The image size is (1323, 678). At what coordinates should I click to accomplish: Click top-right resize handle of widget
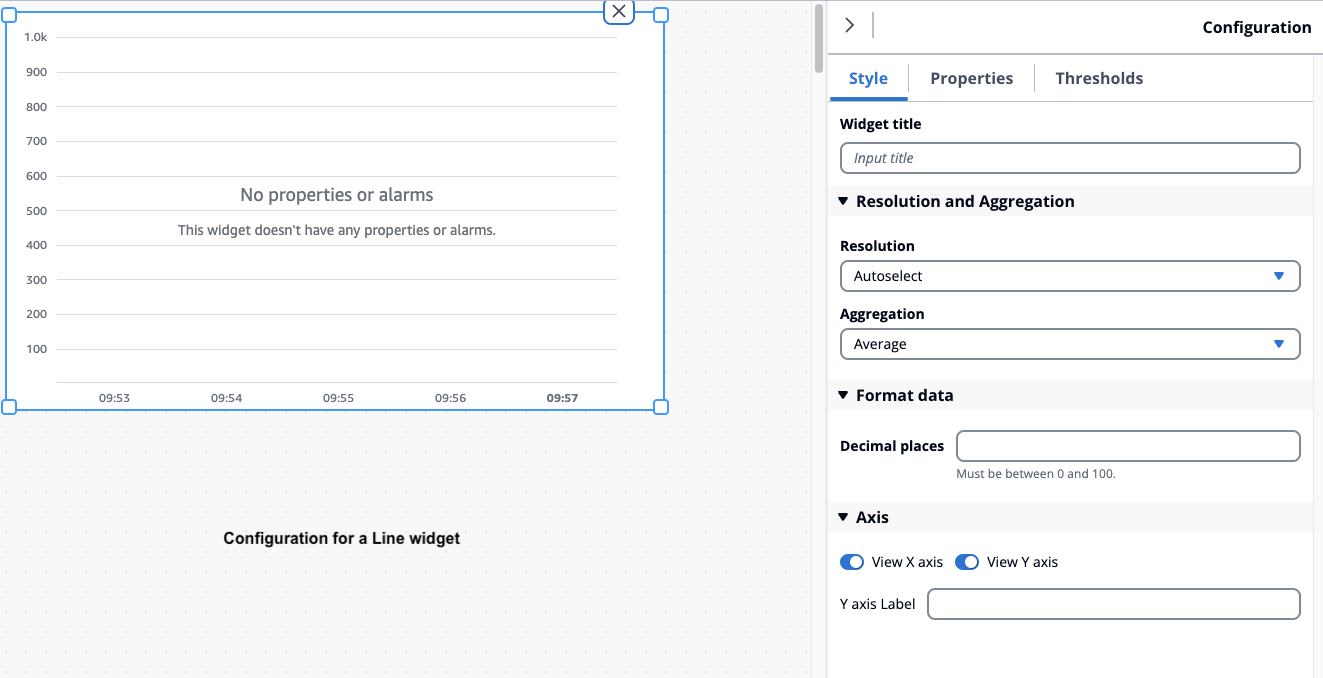(660, 15)
